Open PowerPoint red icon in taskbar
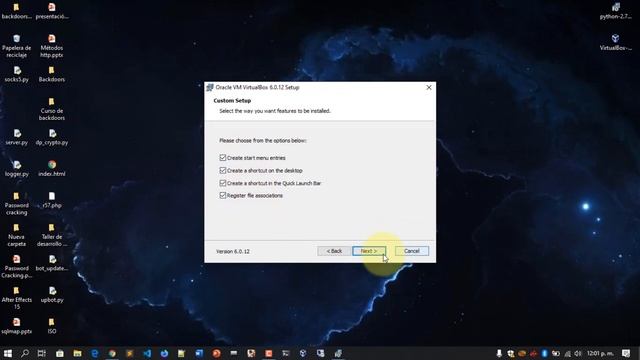The width and height of the screenshot is (640, 360). [216, 353]
